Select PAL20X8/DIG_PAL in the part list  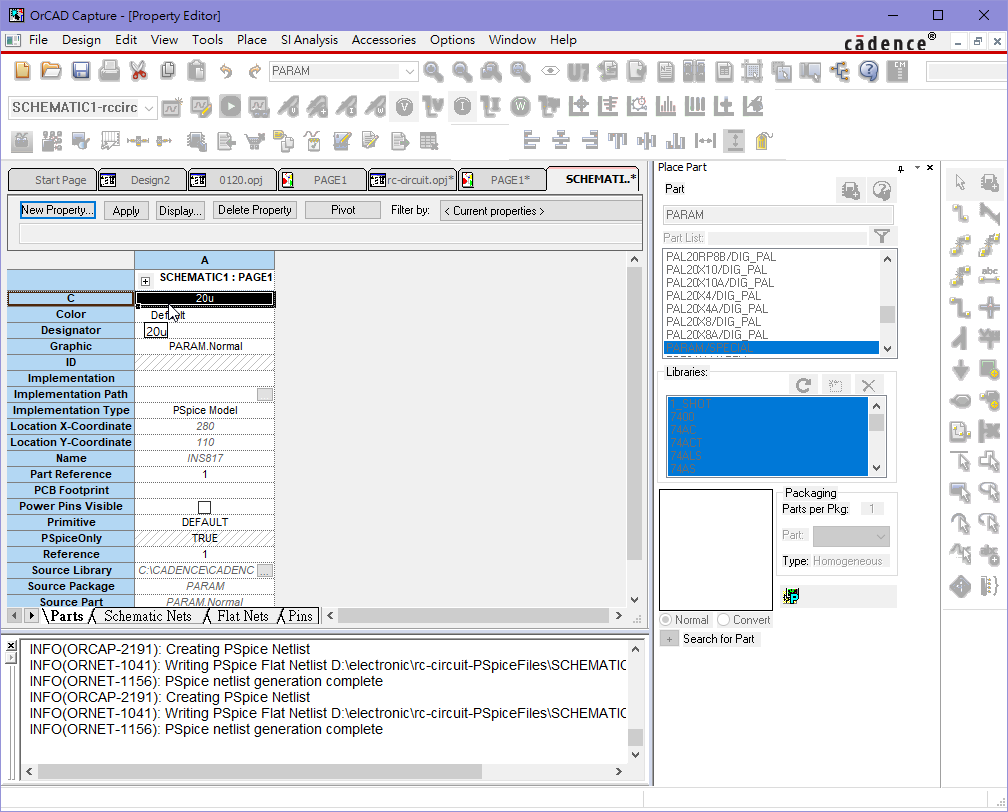(714, 321)
